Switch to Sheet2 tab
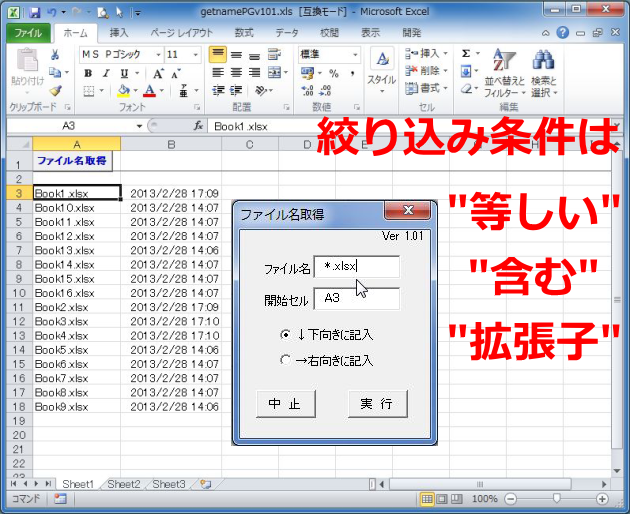630x514 pixels. click(124, 484)
